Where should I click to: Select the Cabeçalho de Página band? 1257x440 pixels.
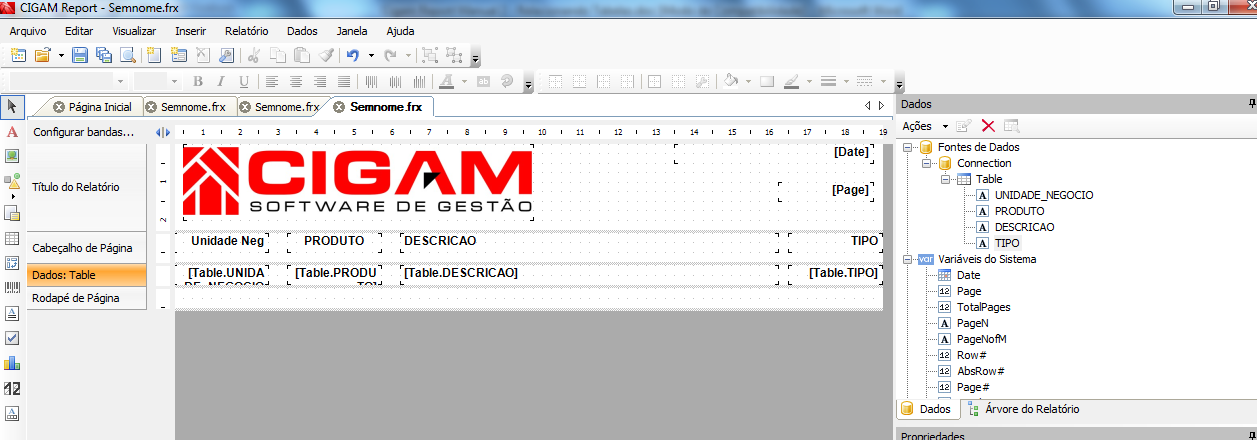click(87, 248)
